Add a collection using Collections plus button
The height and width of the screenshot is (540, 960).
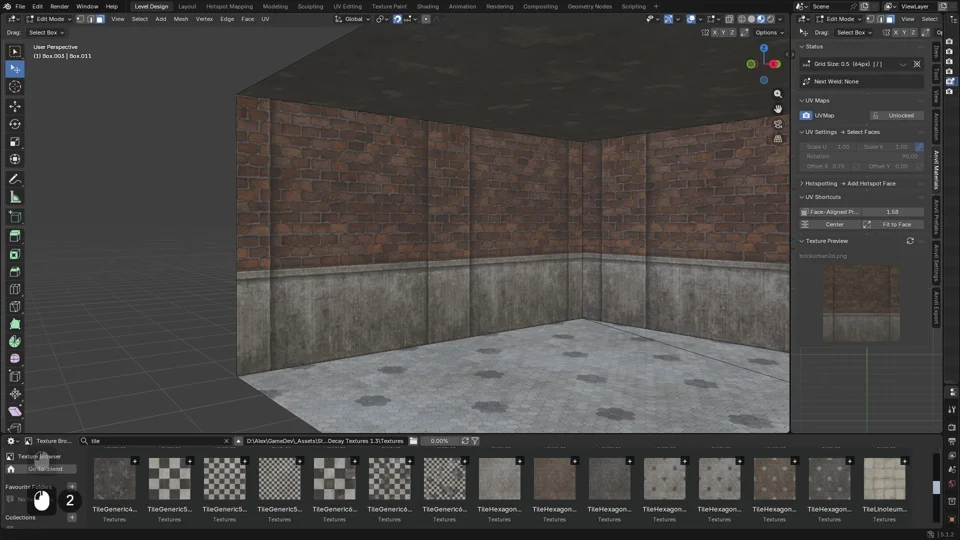tap(72, 517)
